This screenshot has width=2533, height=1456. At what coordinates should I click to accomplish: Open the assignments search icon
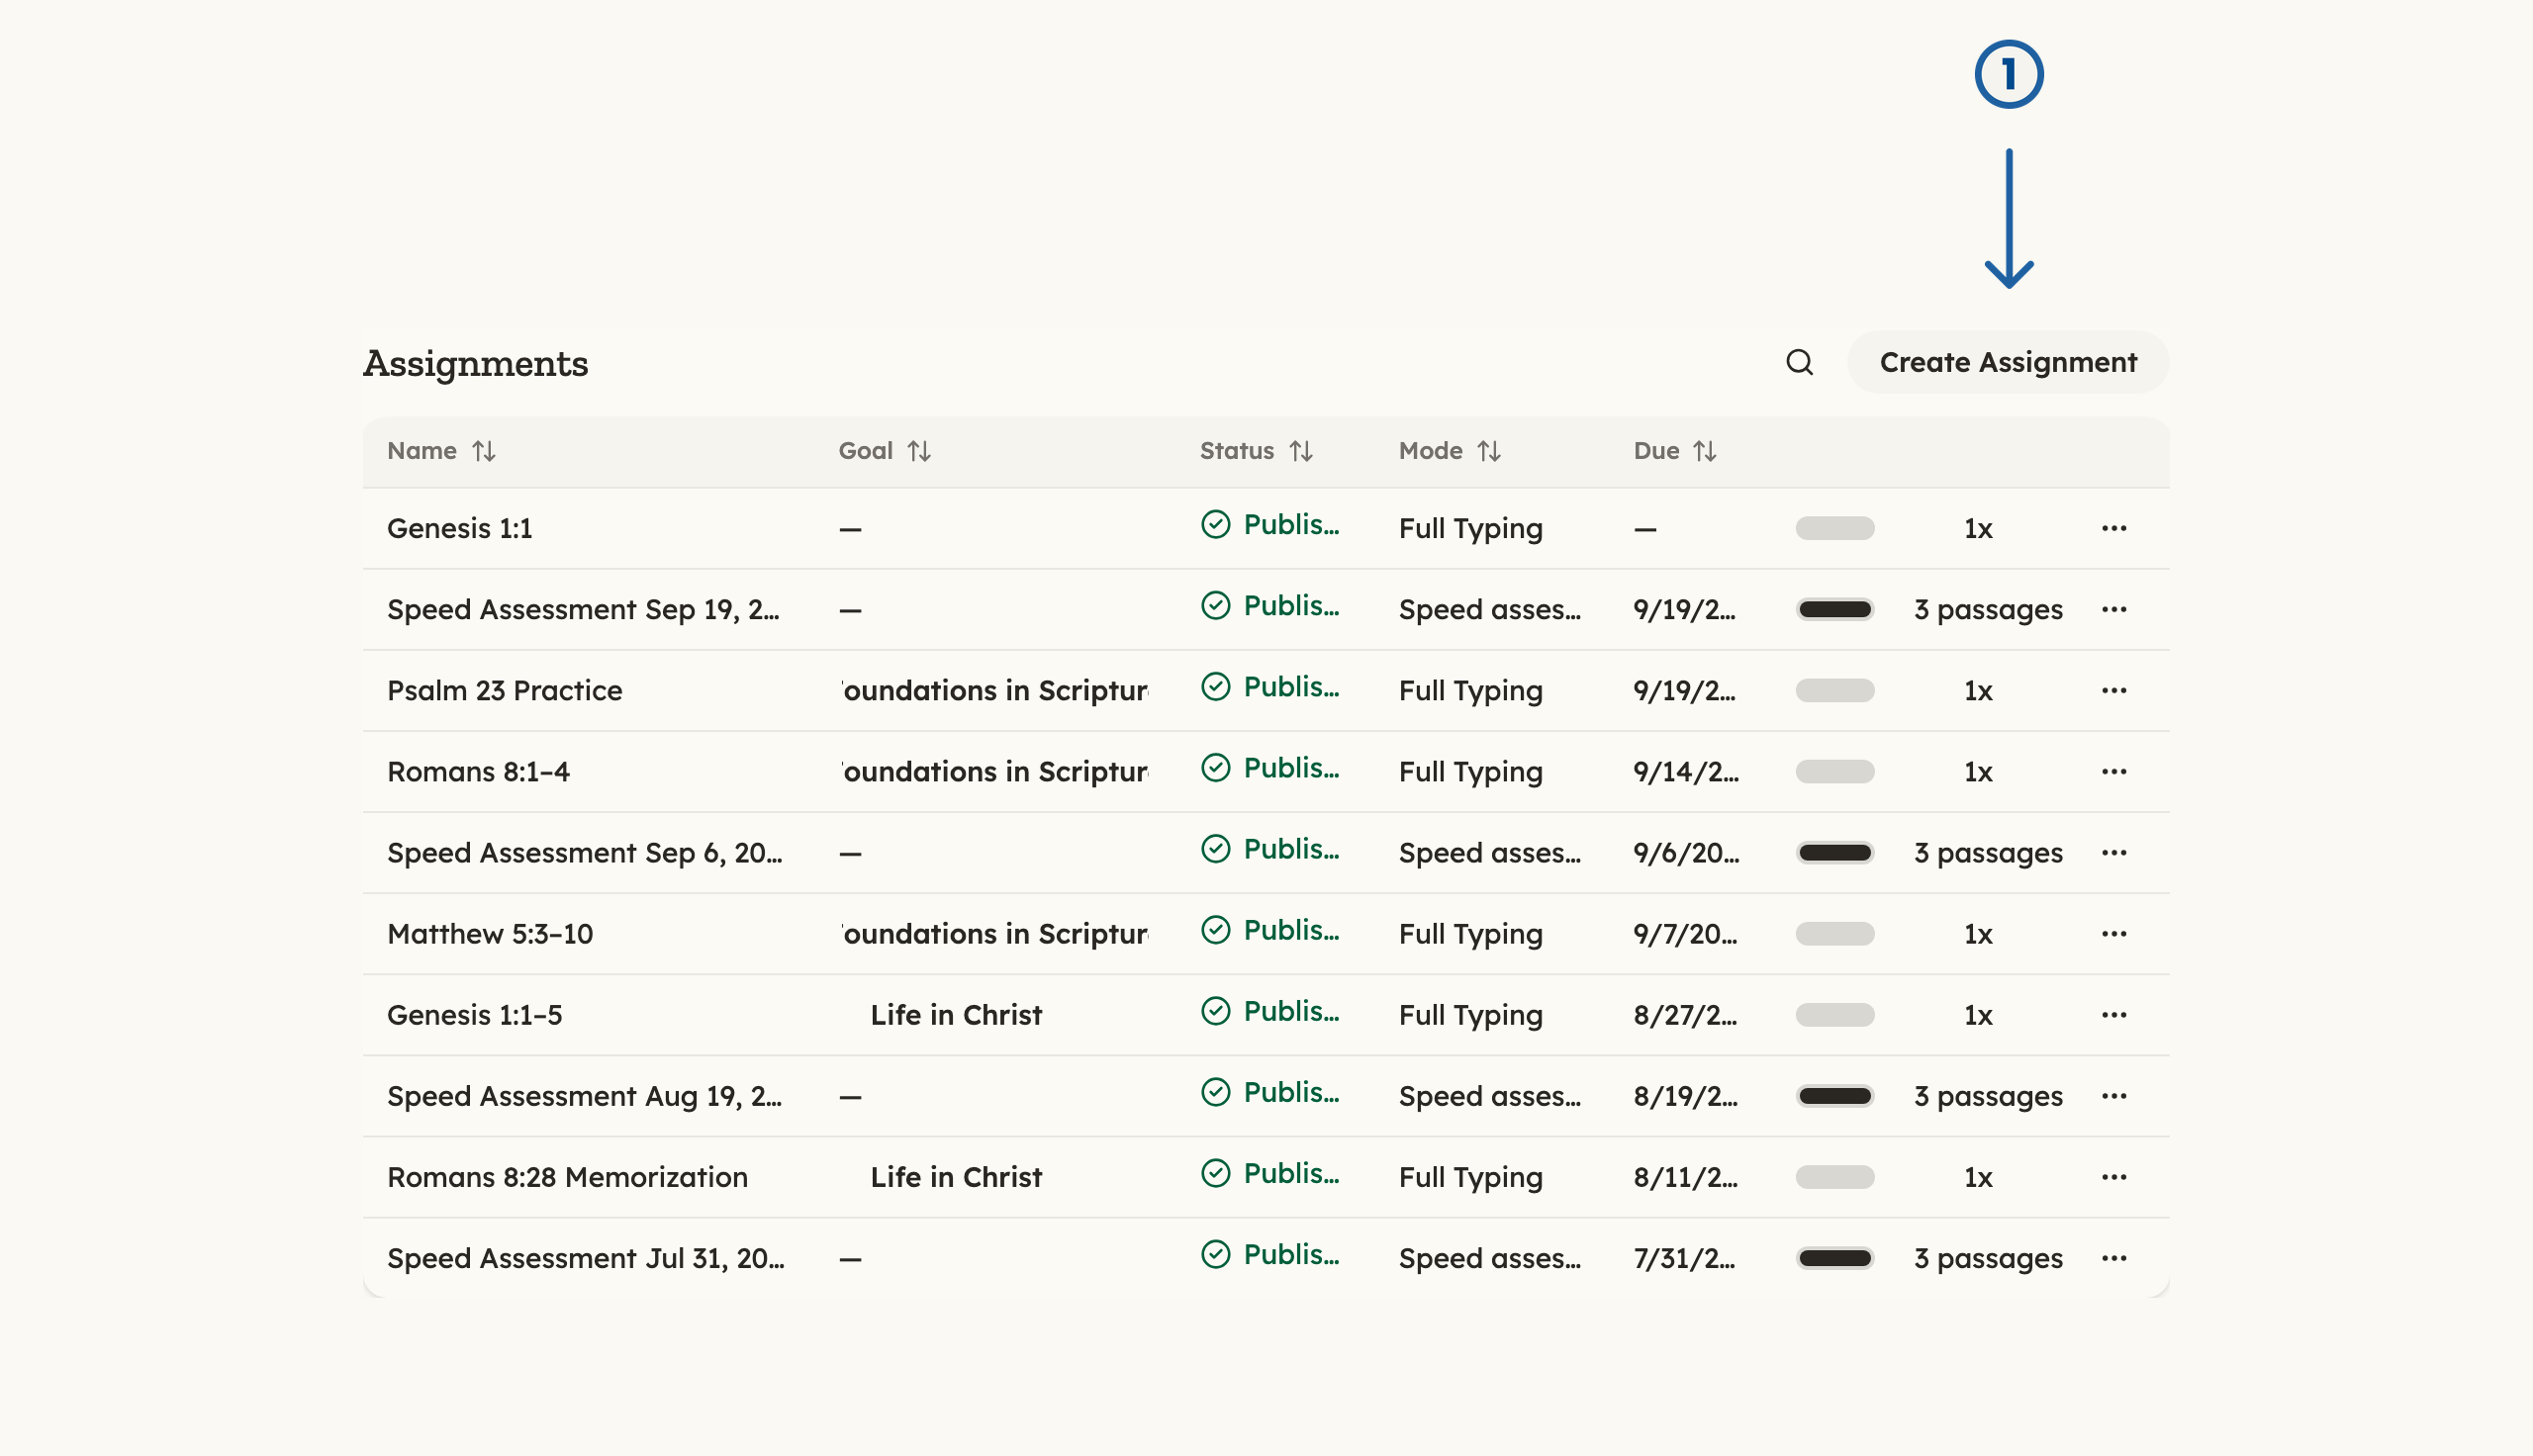(x=1799, y=362)
